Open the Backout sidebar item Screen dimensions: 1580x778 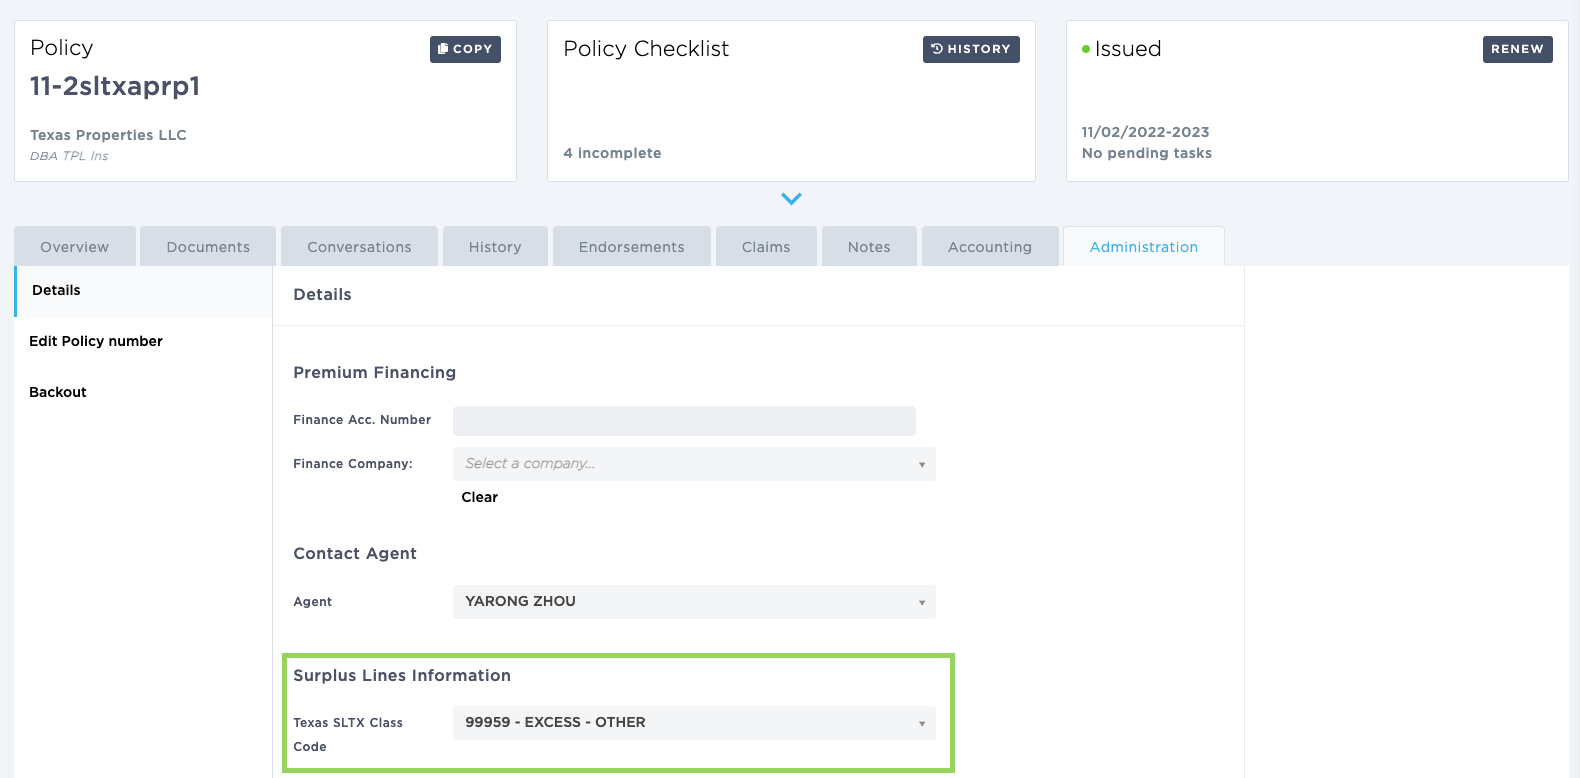[58, 392]
